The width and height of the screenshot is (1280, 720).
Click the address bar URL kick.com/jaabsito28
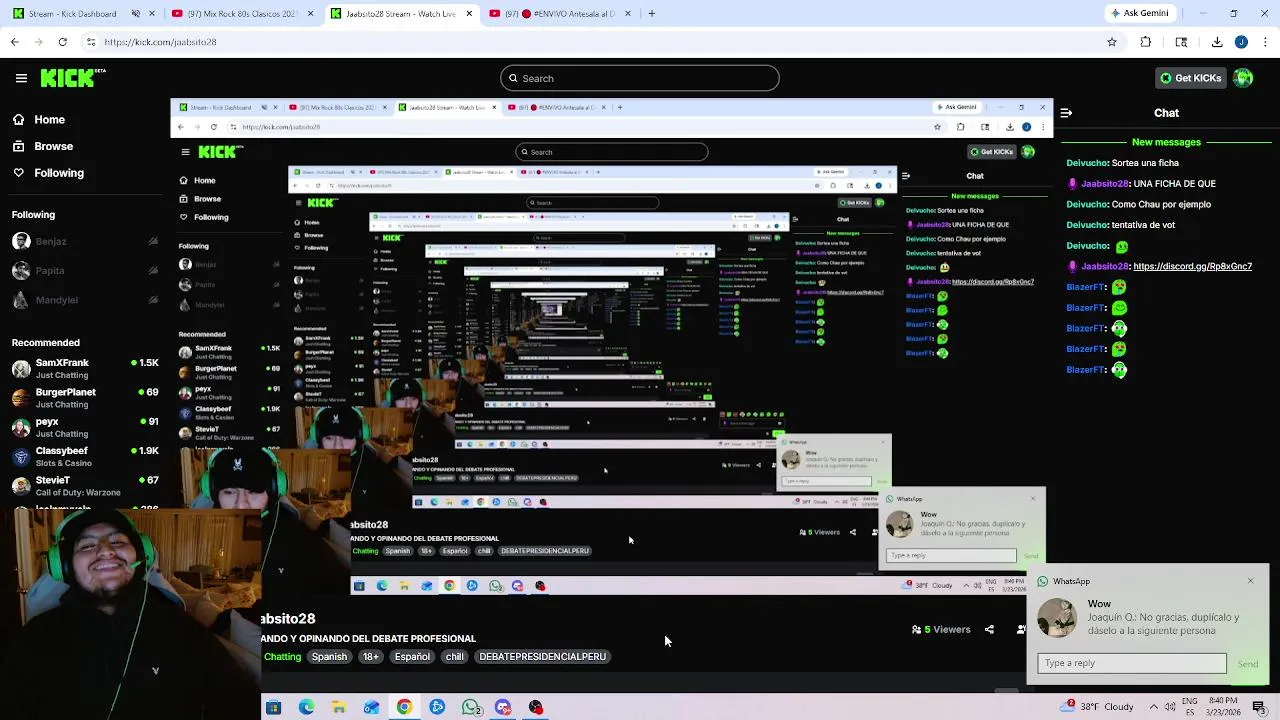(160, 42)
